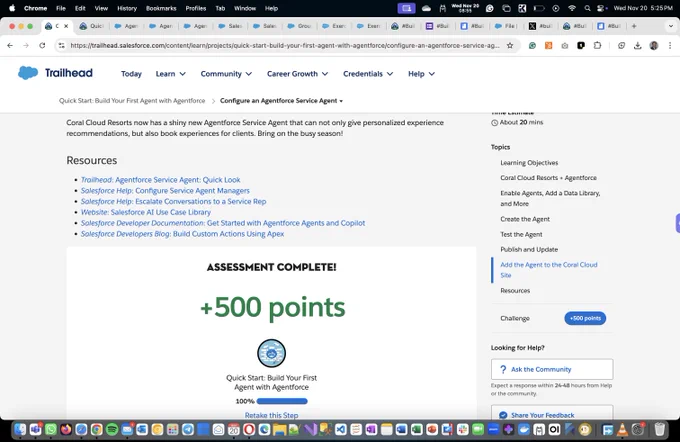Switch to the Grou tab

299,26
